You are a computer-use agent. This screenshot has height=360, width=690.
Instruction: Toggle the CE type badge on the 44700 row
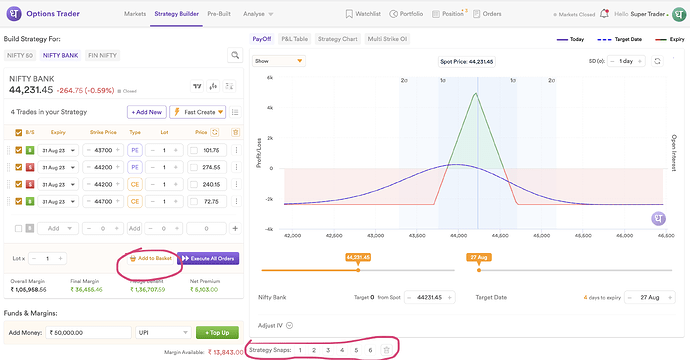point(135,201)
